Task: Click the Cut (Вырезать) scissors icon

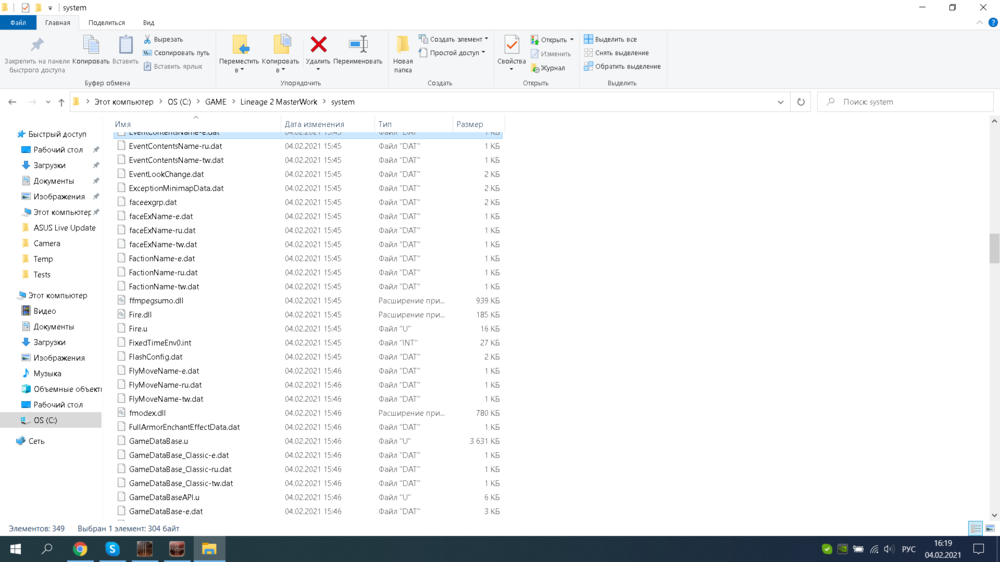Action: (x=148, y=40)
